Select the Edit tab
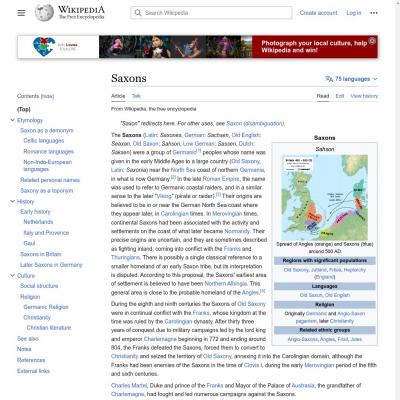Screen dimensions: 400x400 point(340,96)
